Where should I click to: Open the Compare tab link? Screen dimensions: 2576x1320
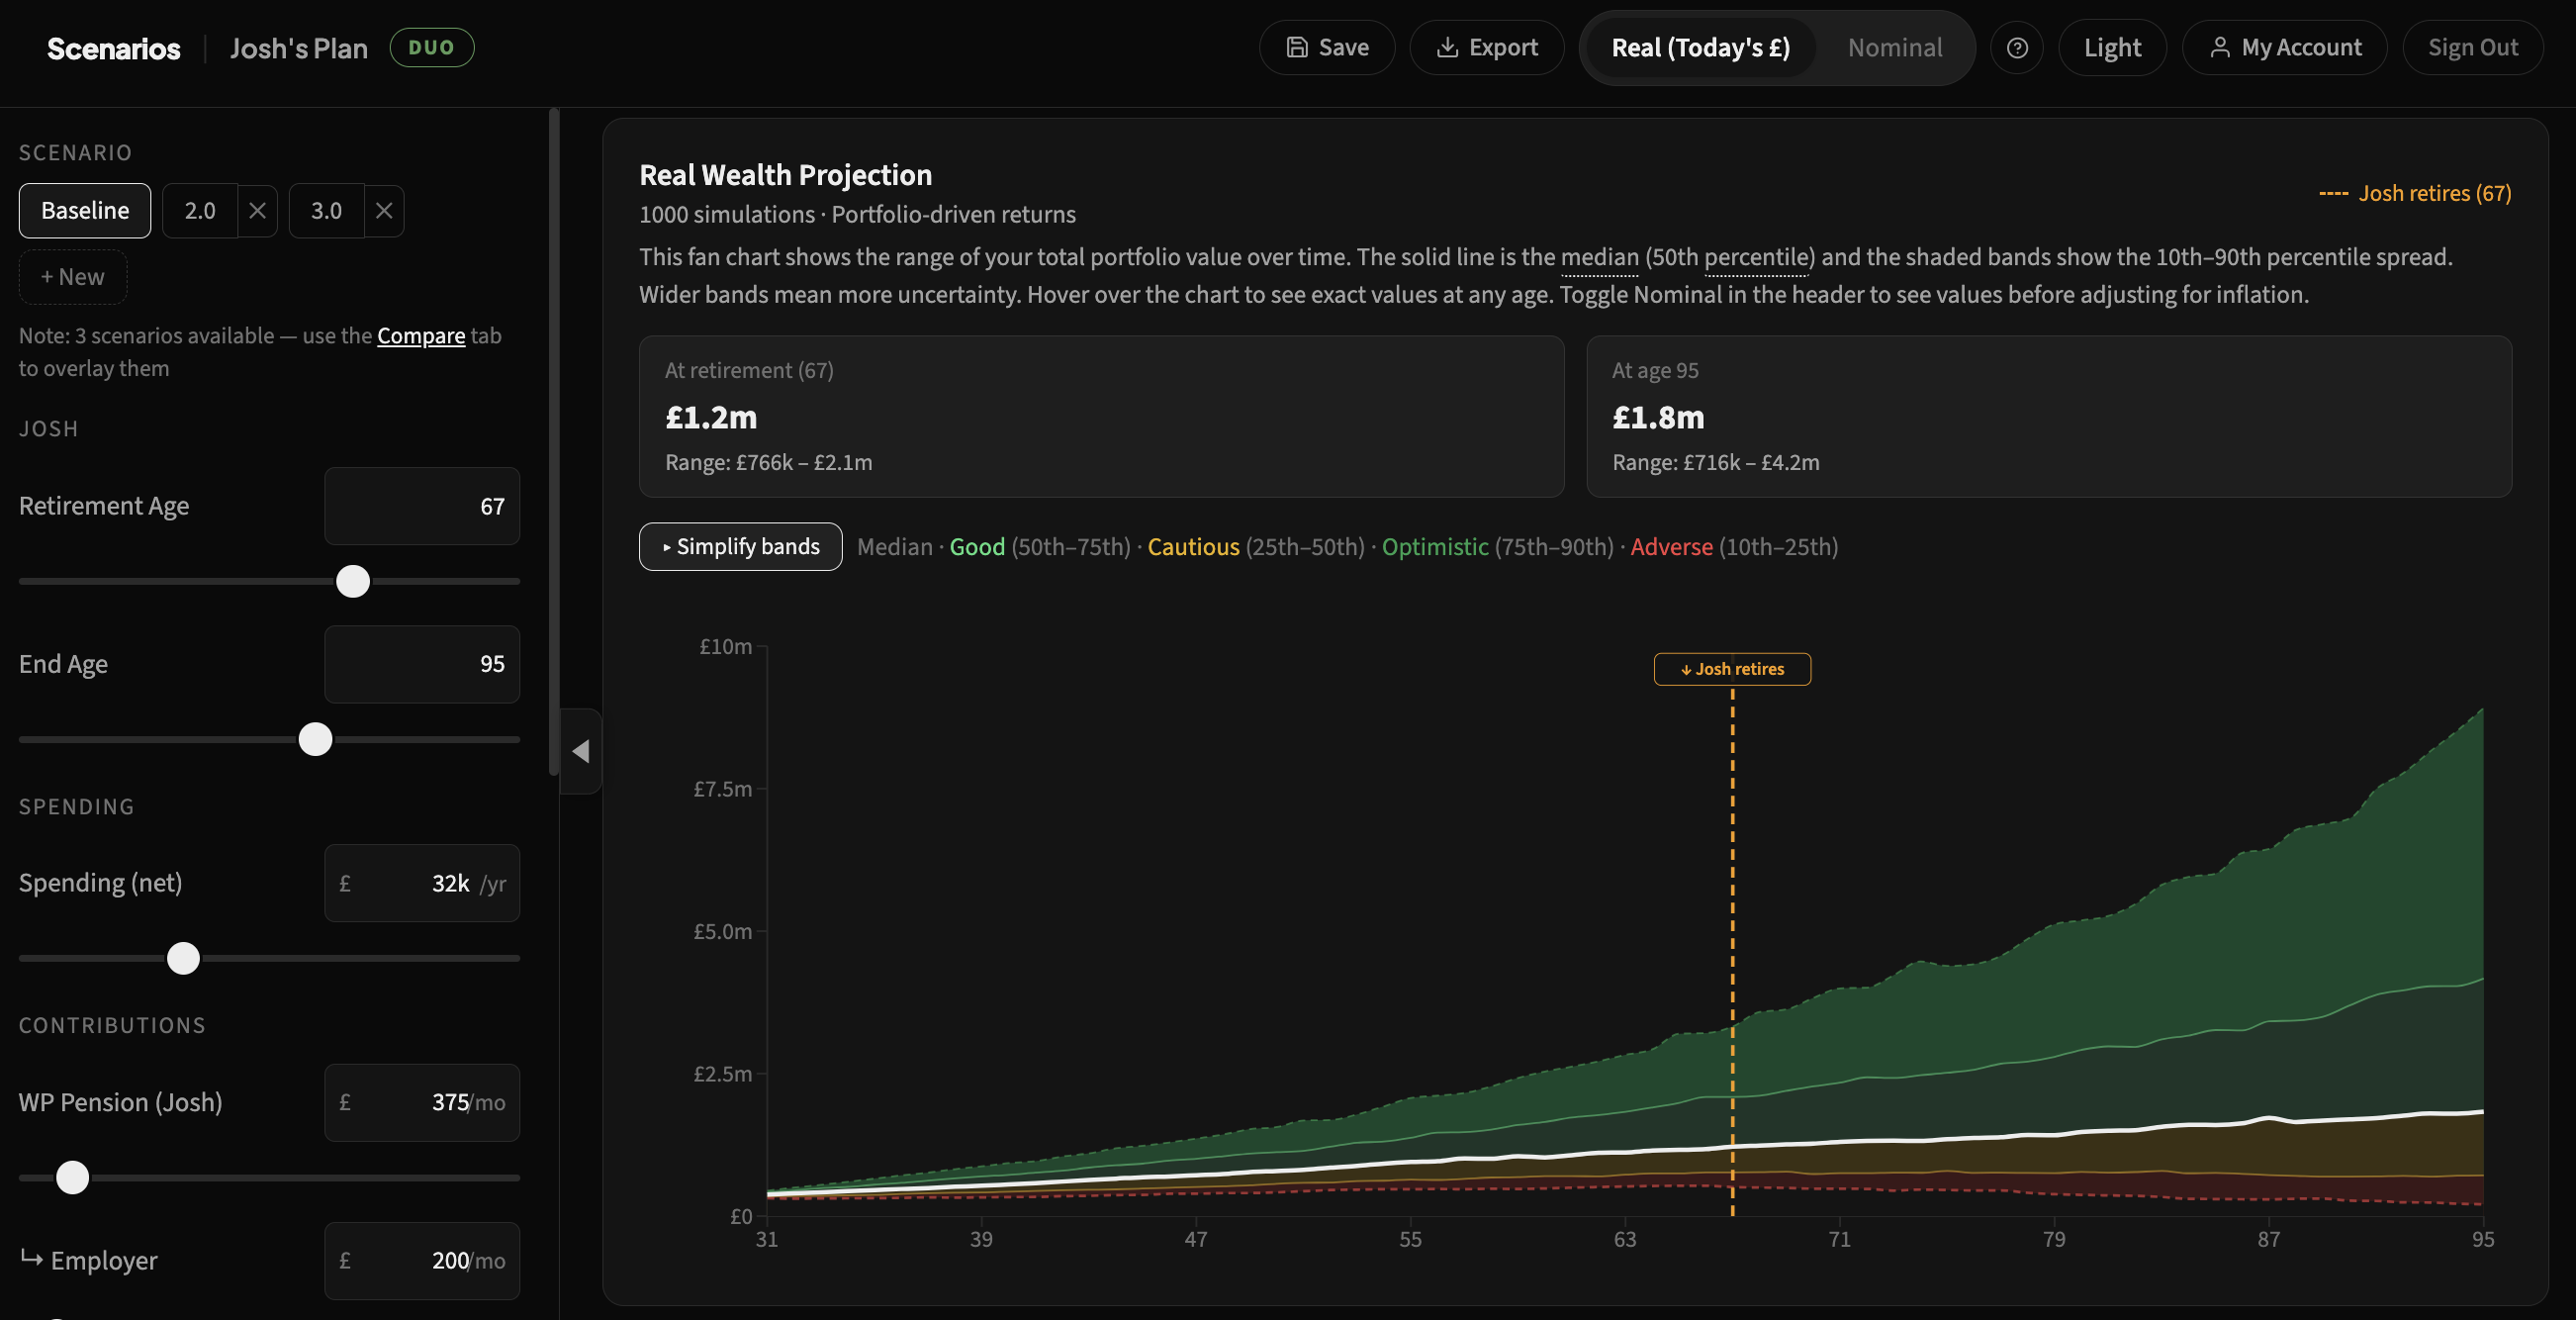[421, 335]
